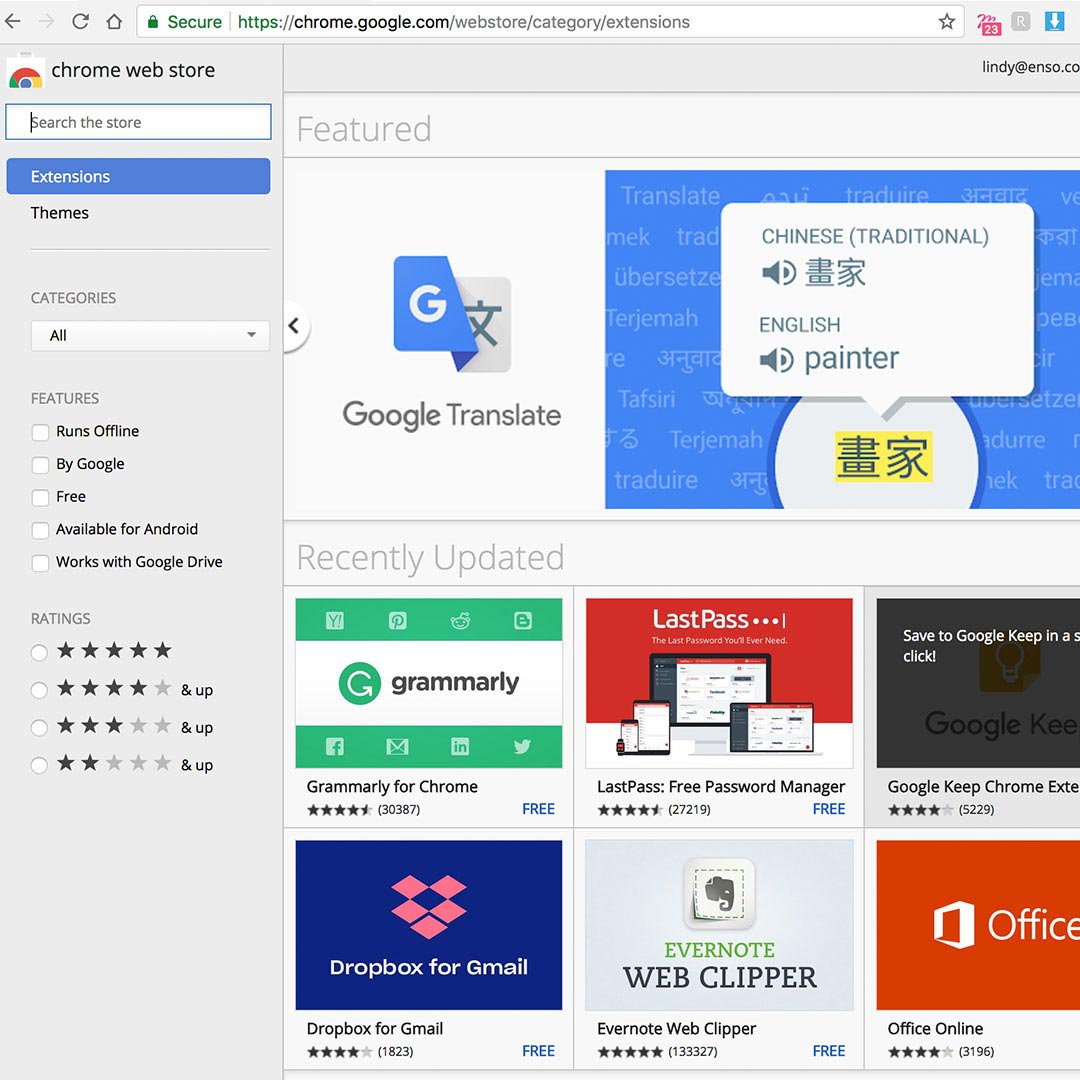Play the English painter speaker icon
This screenshot has width=1080, height=1080.
(777, 360)
